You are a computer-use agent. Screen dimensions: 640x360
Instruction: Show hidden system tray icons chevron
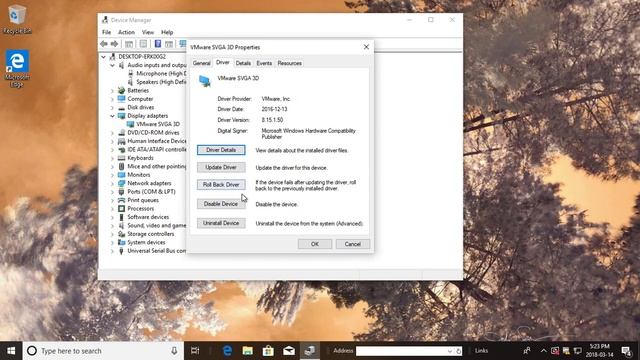543,351
